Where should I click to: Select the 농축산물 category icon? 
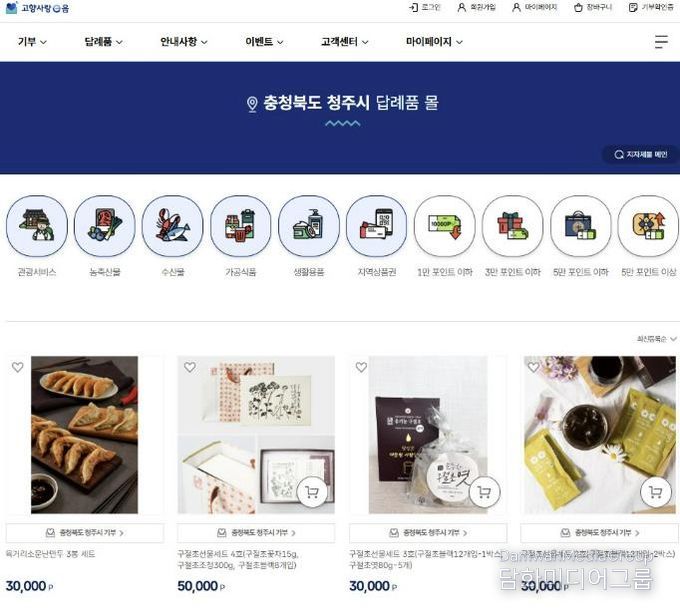(x=105, y=226)
